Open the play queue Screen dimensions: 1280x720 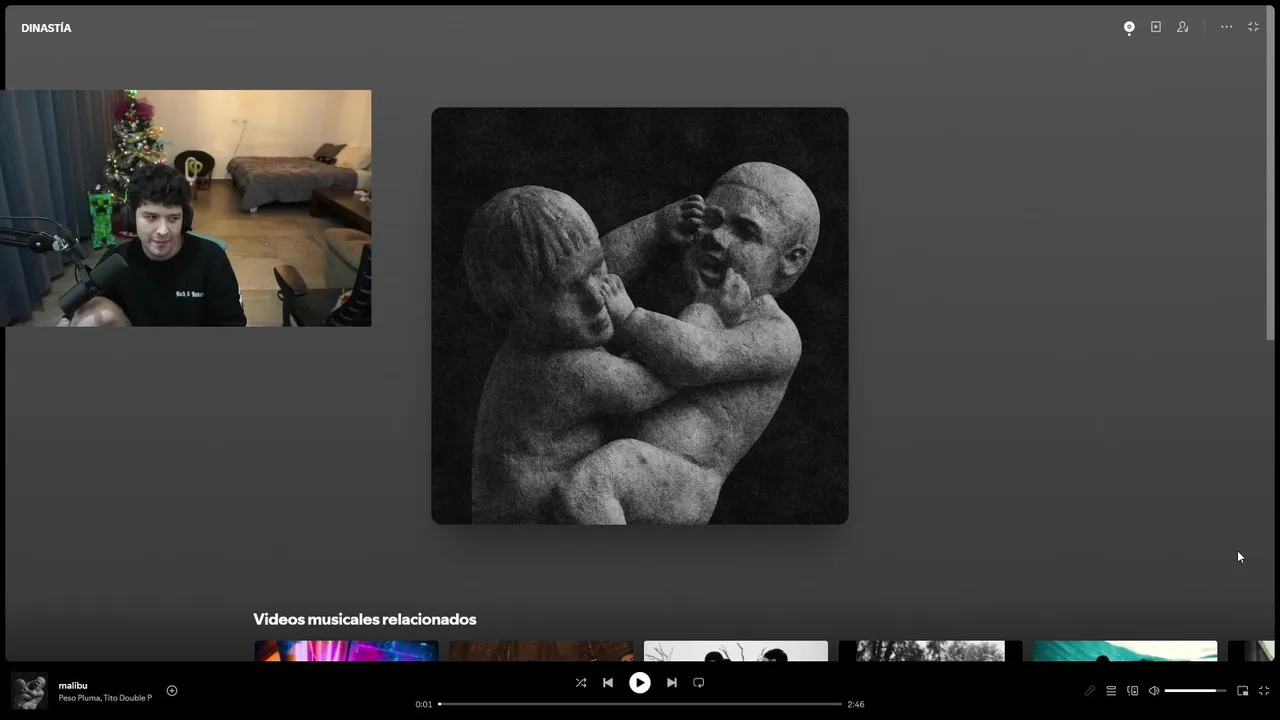click(x=1111, y=691)
